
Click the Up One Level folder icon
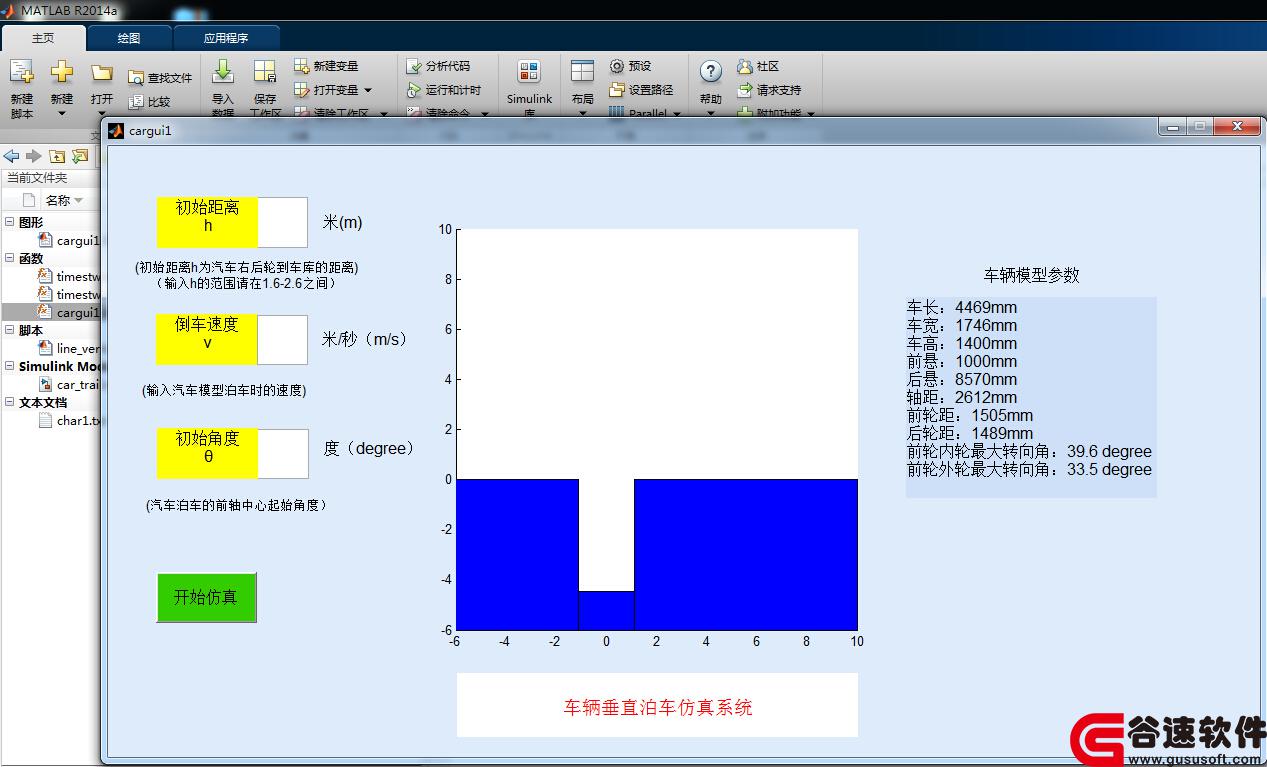[x=57, y=156]
